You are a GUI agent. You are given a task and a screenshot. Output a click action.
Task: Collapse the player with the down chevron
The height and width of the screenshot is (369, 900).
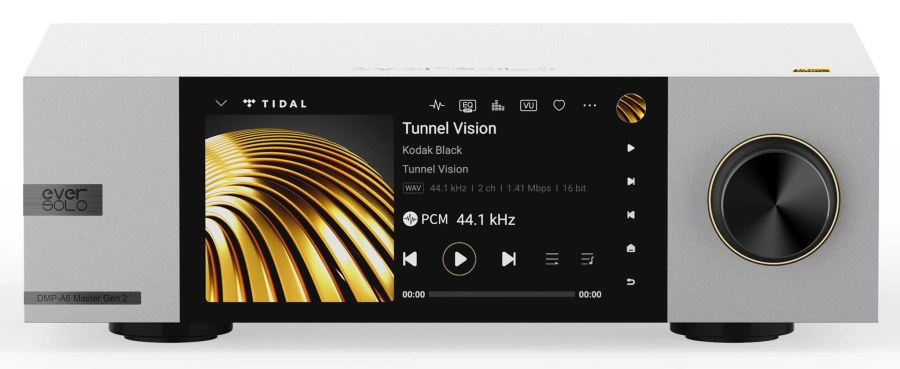click(x=221, y=103)
